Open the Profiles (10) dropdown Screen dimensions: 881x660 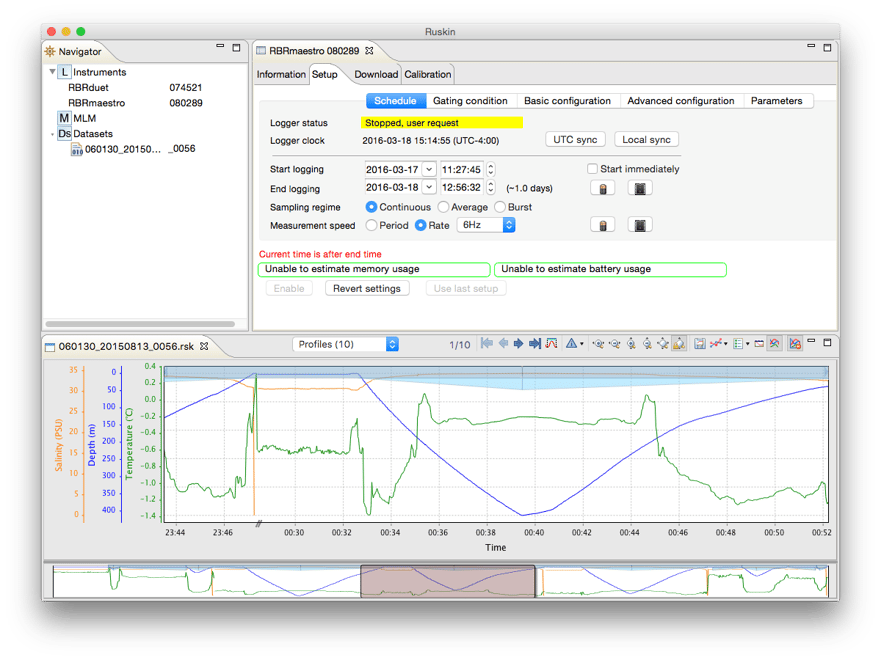coord(346,344)
